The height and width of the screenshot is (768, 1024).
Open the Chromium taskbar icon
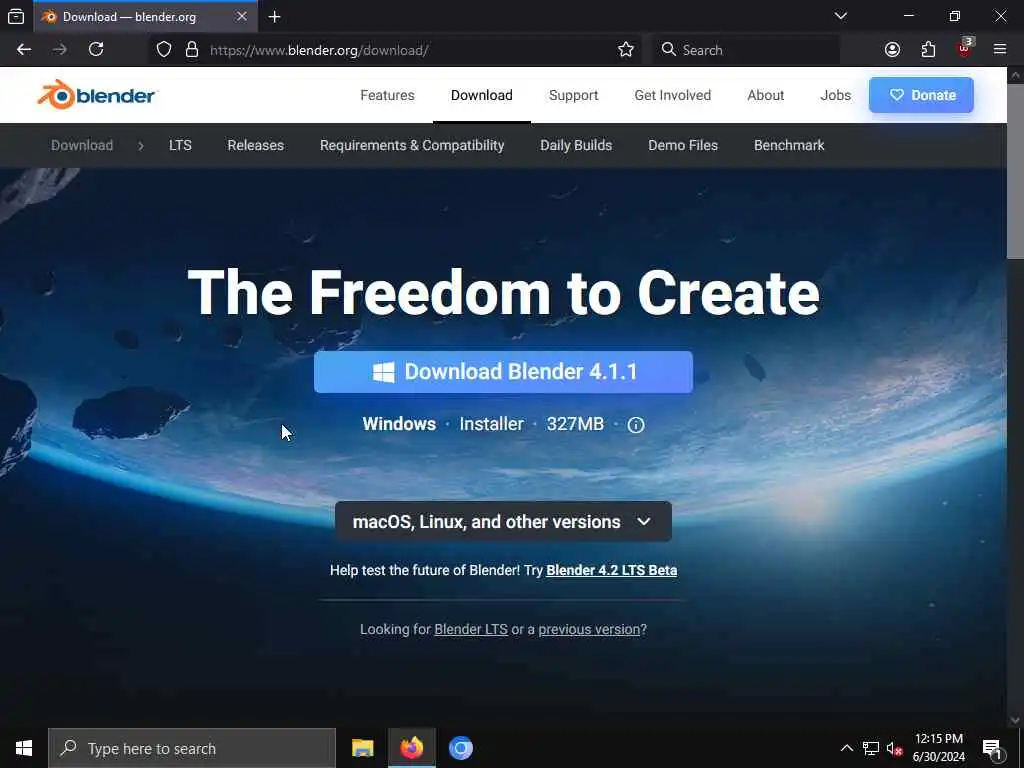pyautogui.click(x=460, y=748)
